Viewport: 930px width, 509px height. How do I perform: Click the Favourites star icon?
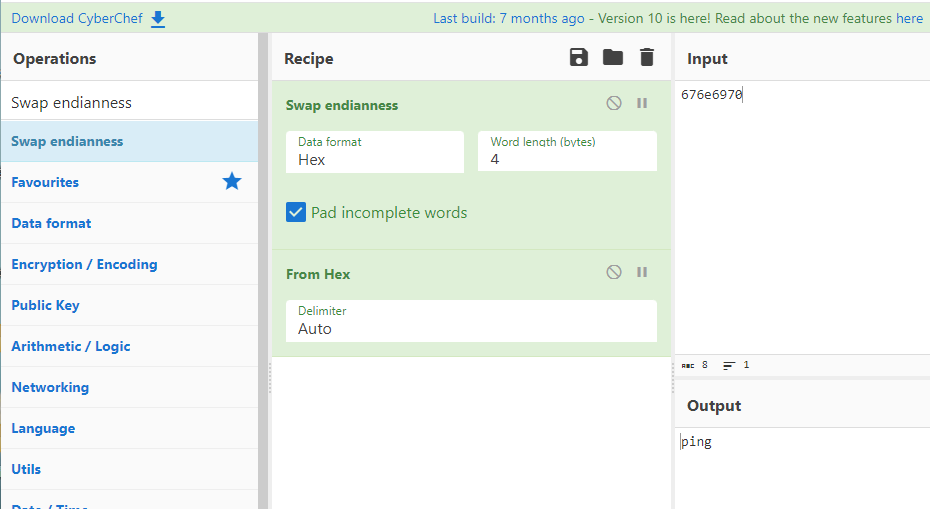(x=232, y=182)
